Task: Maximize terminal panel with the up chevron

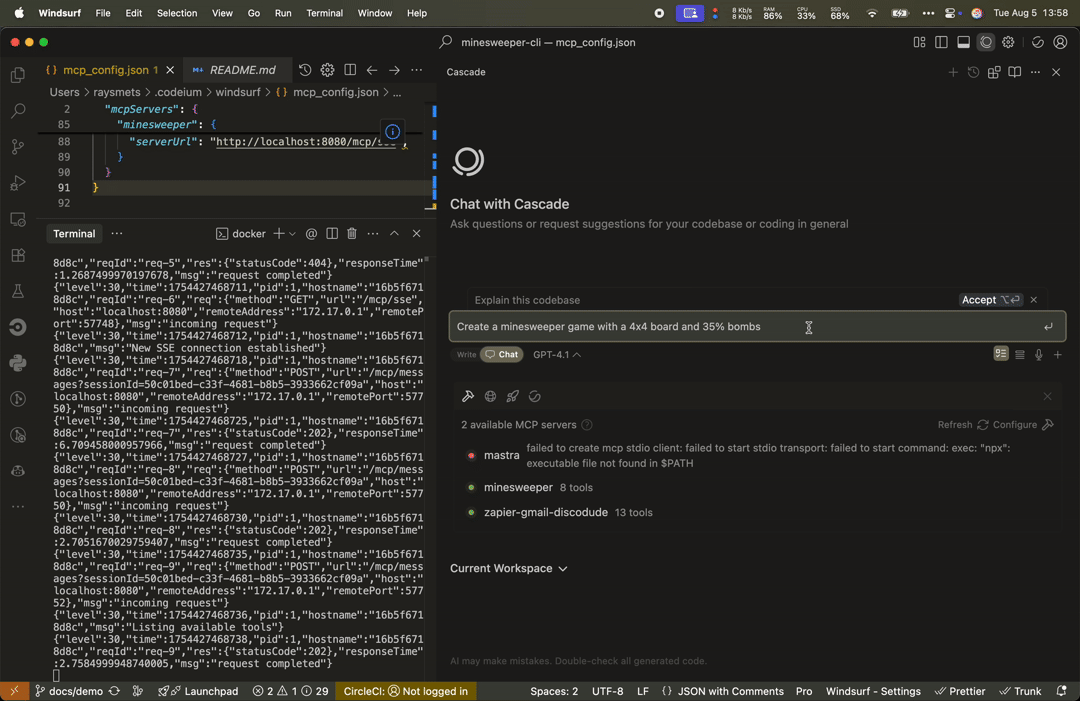Action: pyautogui.click(x=395, y=234)
